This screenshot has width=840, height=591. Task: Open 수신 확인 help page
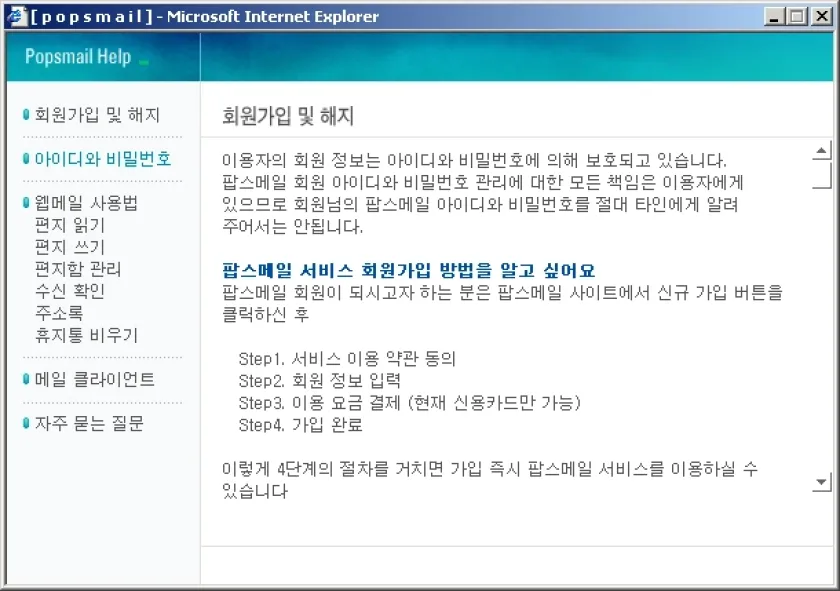click(x=70, y=291)
